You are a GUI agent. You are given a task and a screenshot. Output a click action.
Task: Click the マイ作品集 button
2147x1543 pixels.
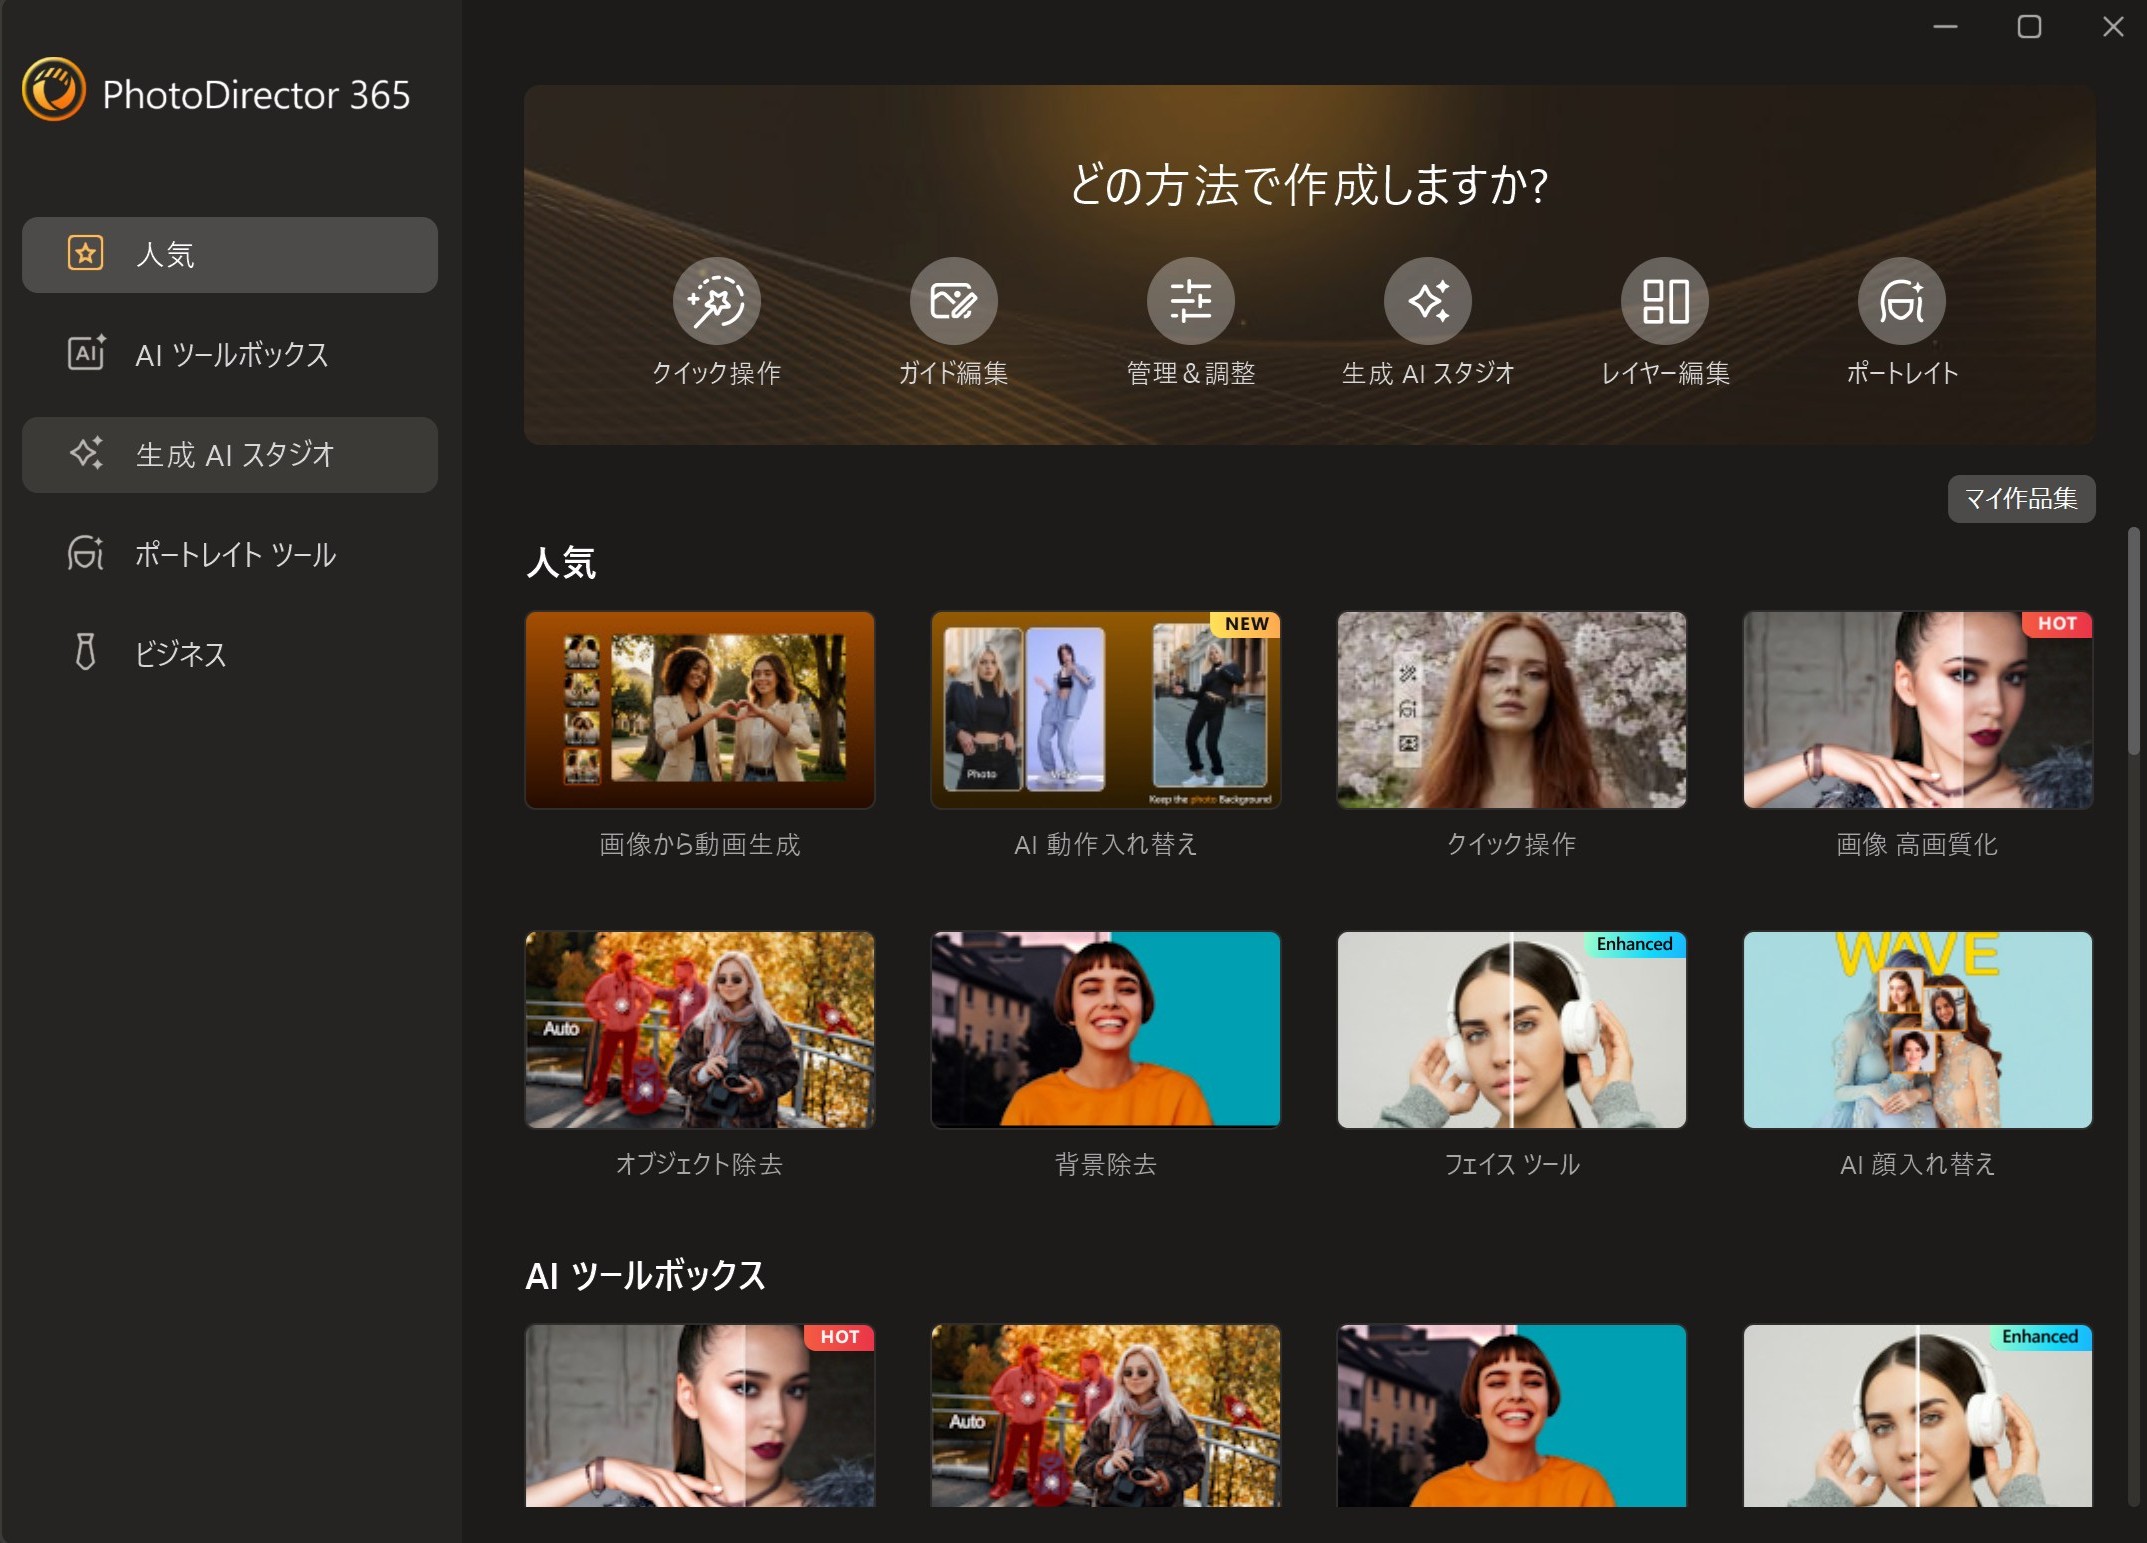pos(2020,498)
